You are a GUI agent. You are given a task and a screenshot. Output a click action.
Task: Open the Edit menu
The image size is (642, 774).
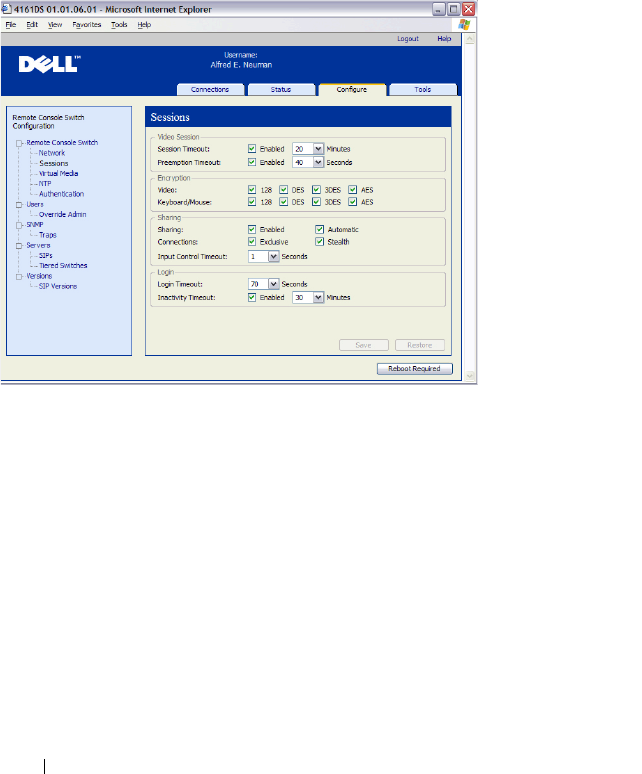(x=32, y=25)
